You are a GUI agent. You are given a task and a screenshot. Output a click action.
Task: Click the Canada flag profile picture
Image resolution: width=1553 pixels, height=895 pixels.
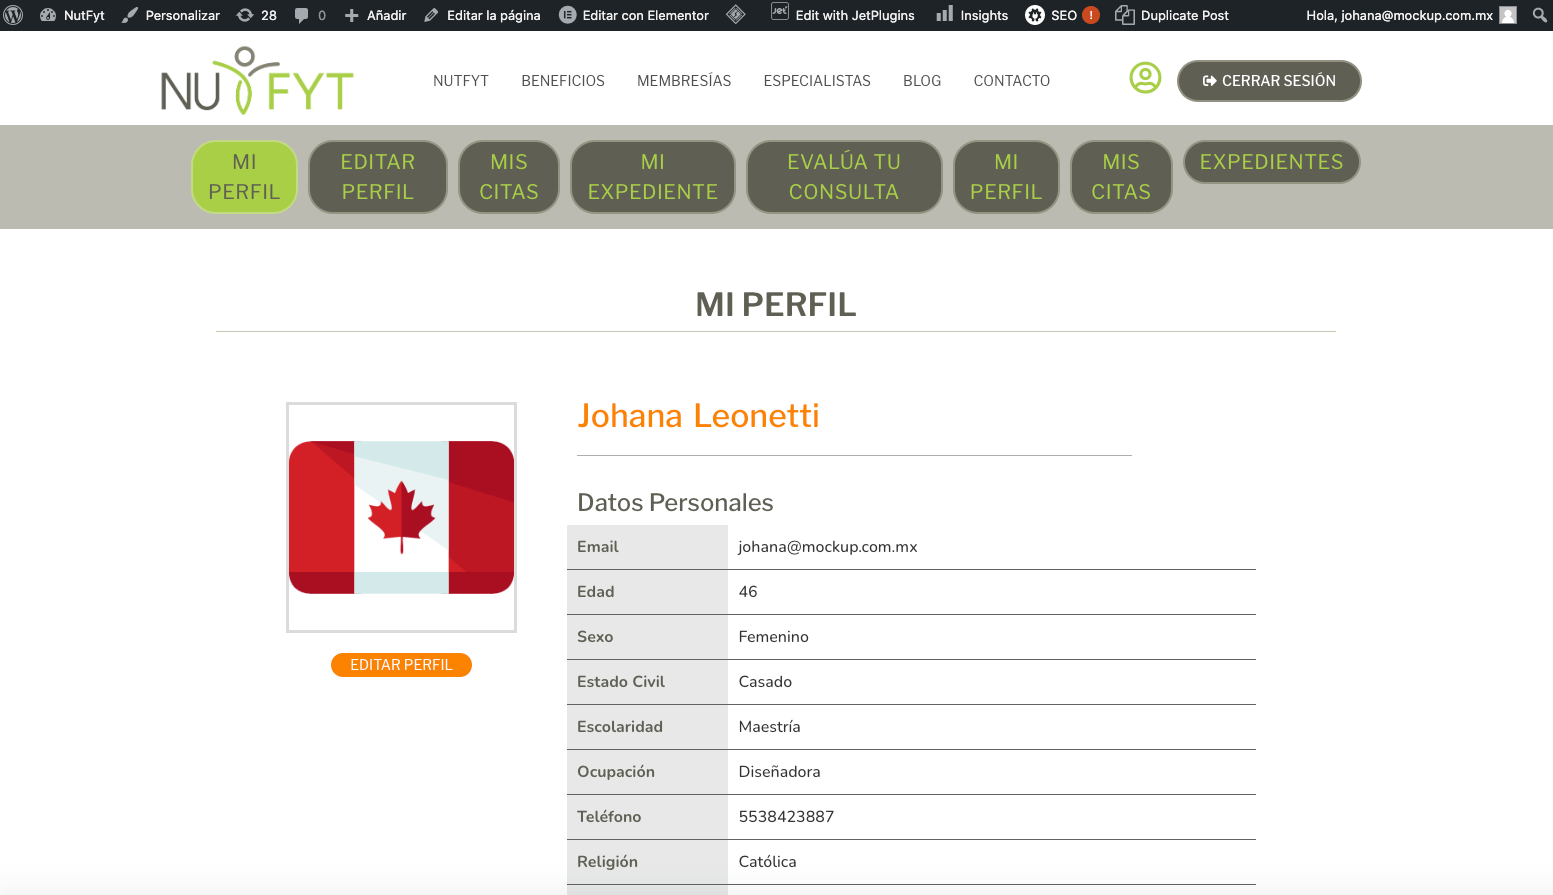(401, 517)
